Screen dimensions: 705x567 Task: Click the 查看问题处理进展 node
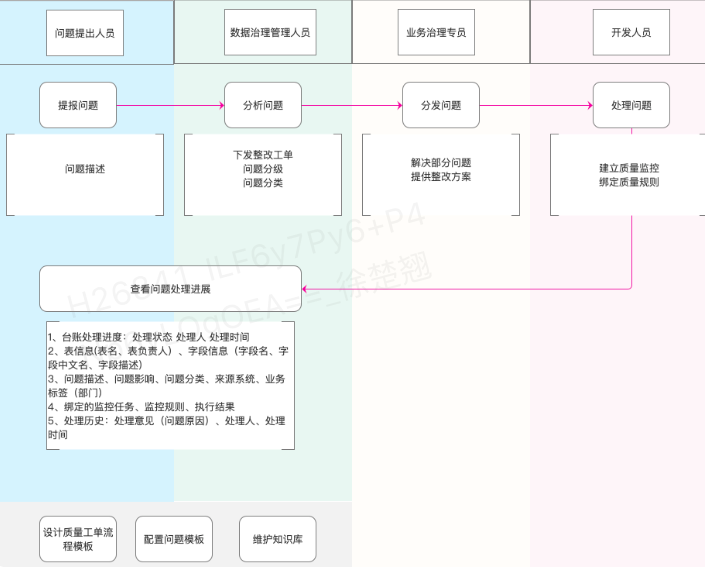[x=170, y=288]
